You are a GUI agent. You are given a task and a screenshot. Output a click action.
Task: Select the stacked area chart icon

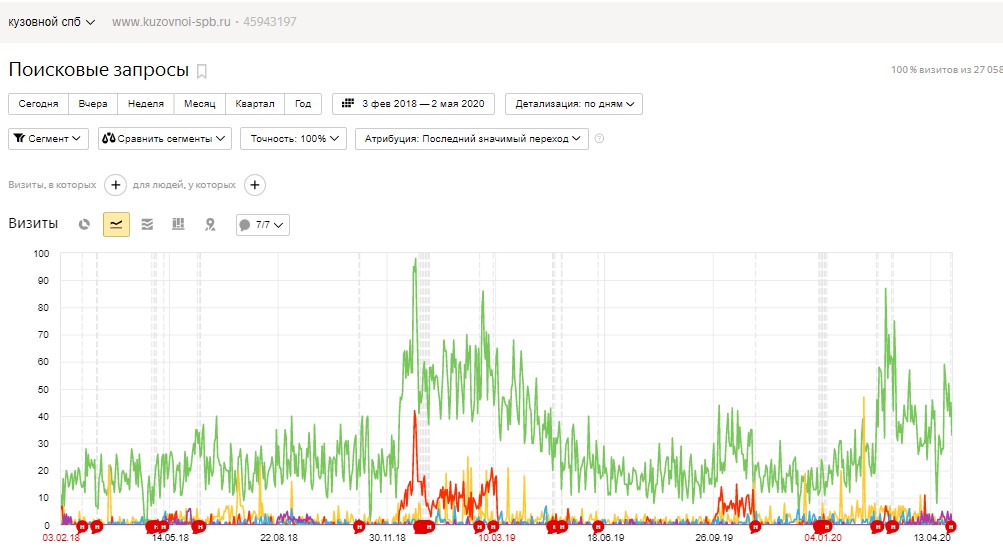[147, 224]
